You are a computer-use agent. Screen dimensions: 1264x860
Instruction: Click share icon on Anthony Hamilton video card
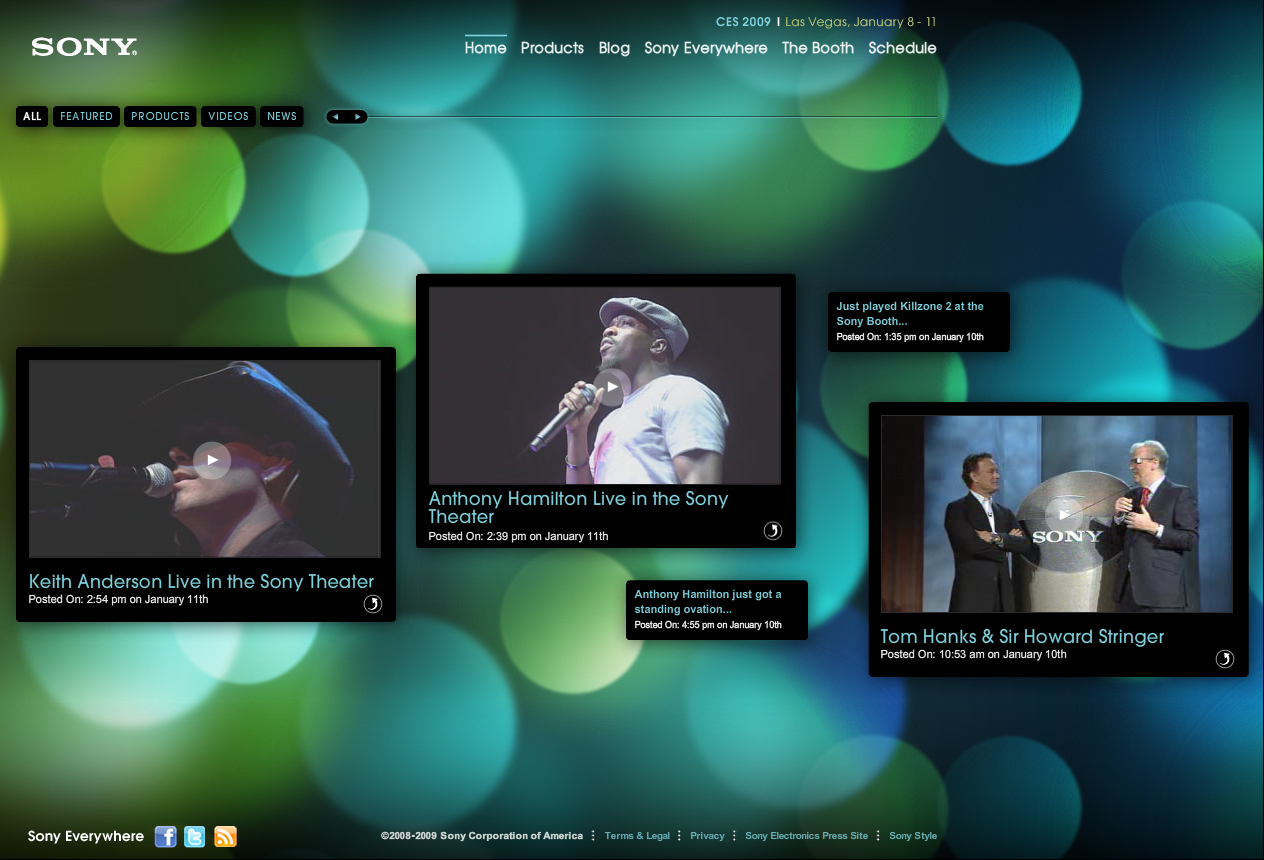coord(773,531)
